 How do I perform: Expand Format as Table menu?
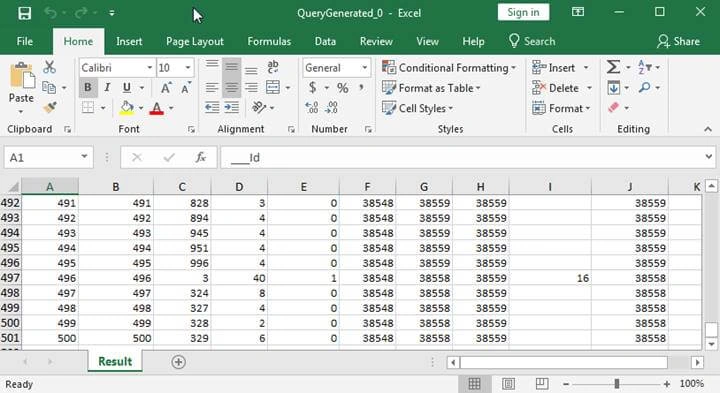[x=431, y=88]
